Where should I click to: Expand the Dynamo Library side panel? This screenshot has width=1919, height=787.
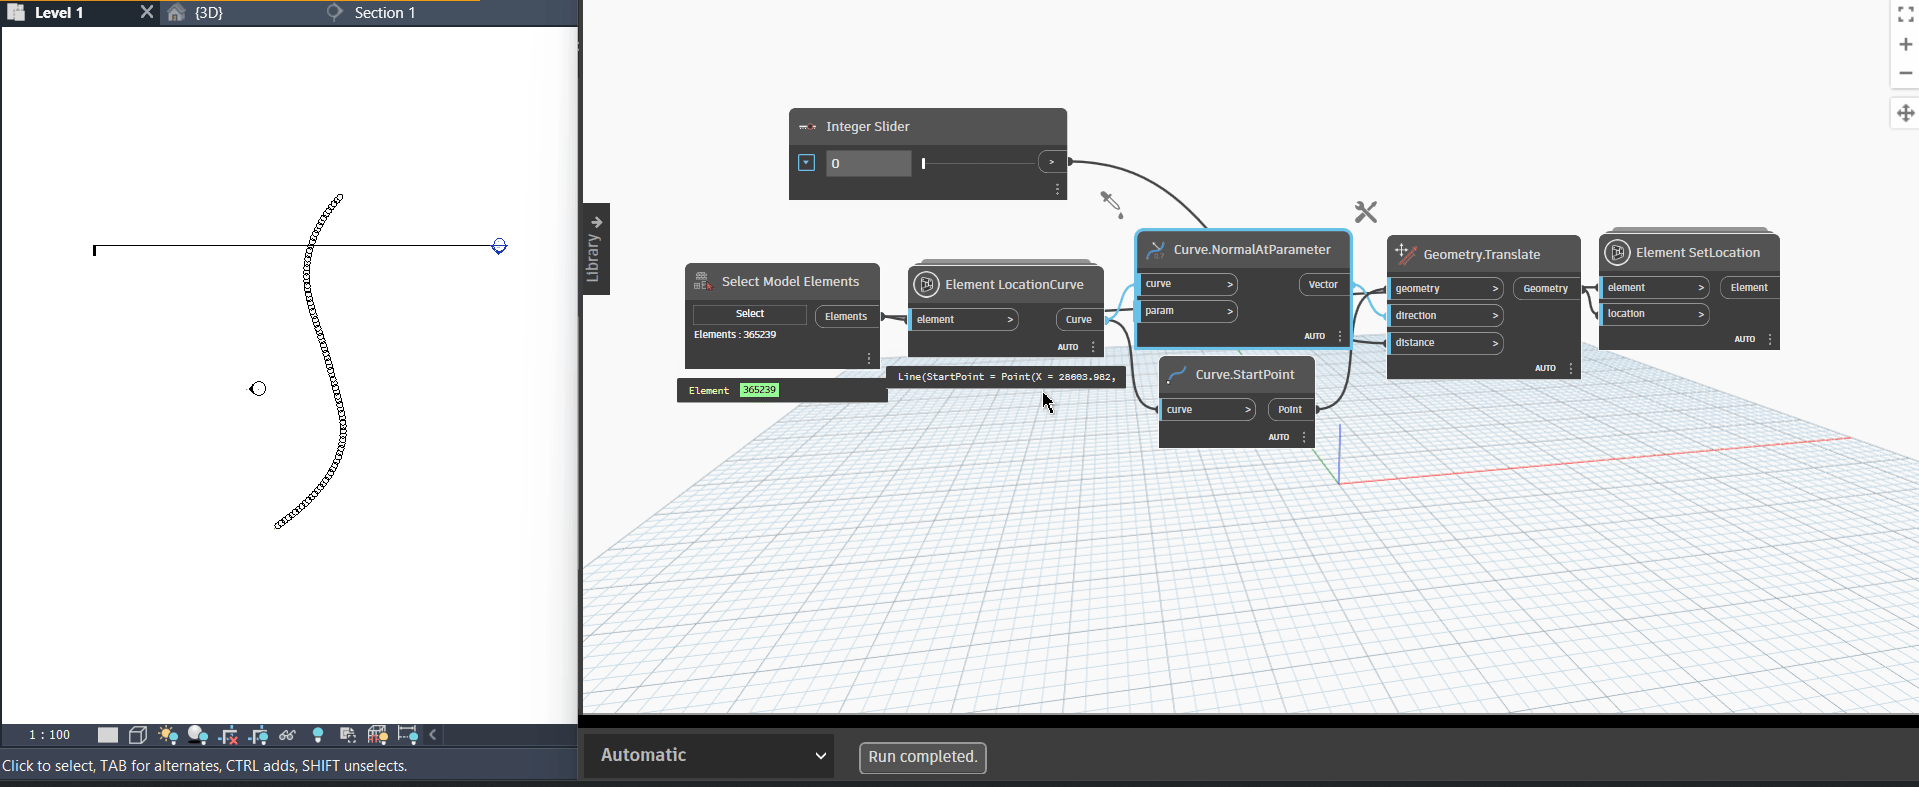(596, 249)
